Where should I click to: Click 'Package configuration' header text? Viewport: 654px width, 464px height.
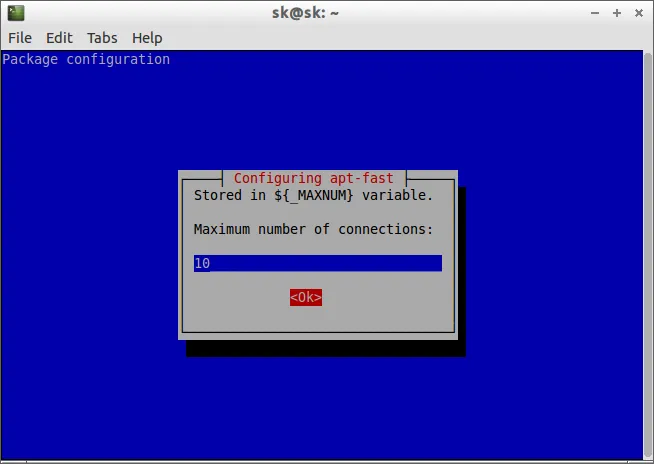click(x=86, y=59)
